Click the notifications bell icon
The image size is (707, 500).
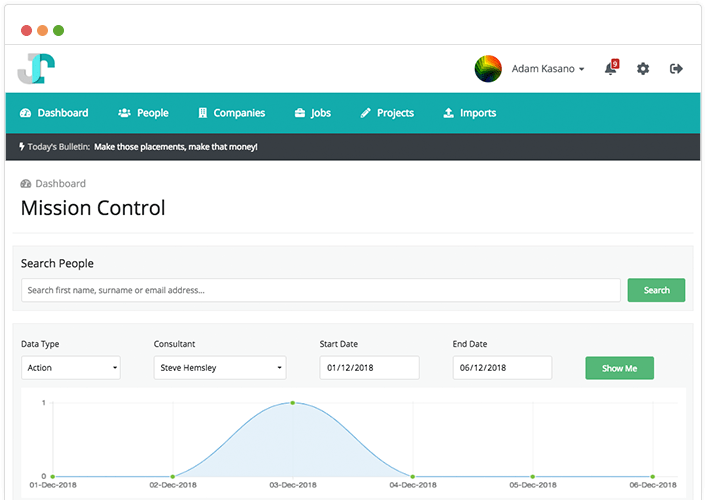[611, 69]
